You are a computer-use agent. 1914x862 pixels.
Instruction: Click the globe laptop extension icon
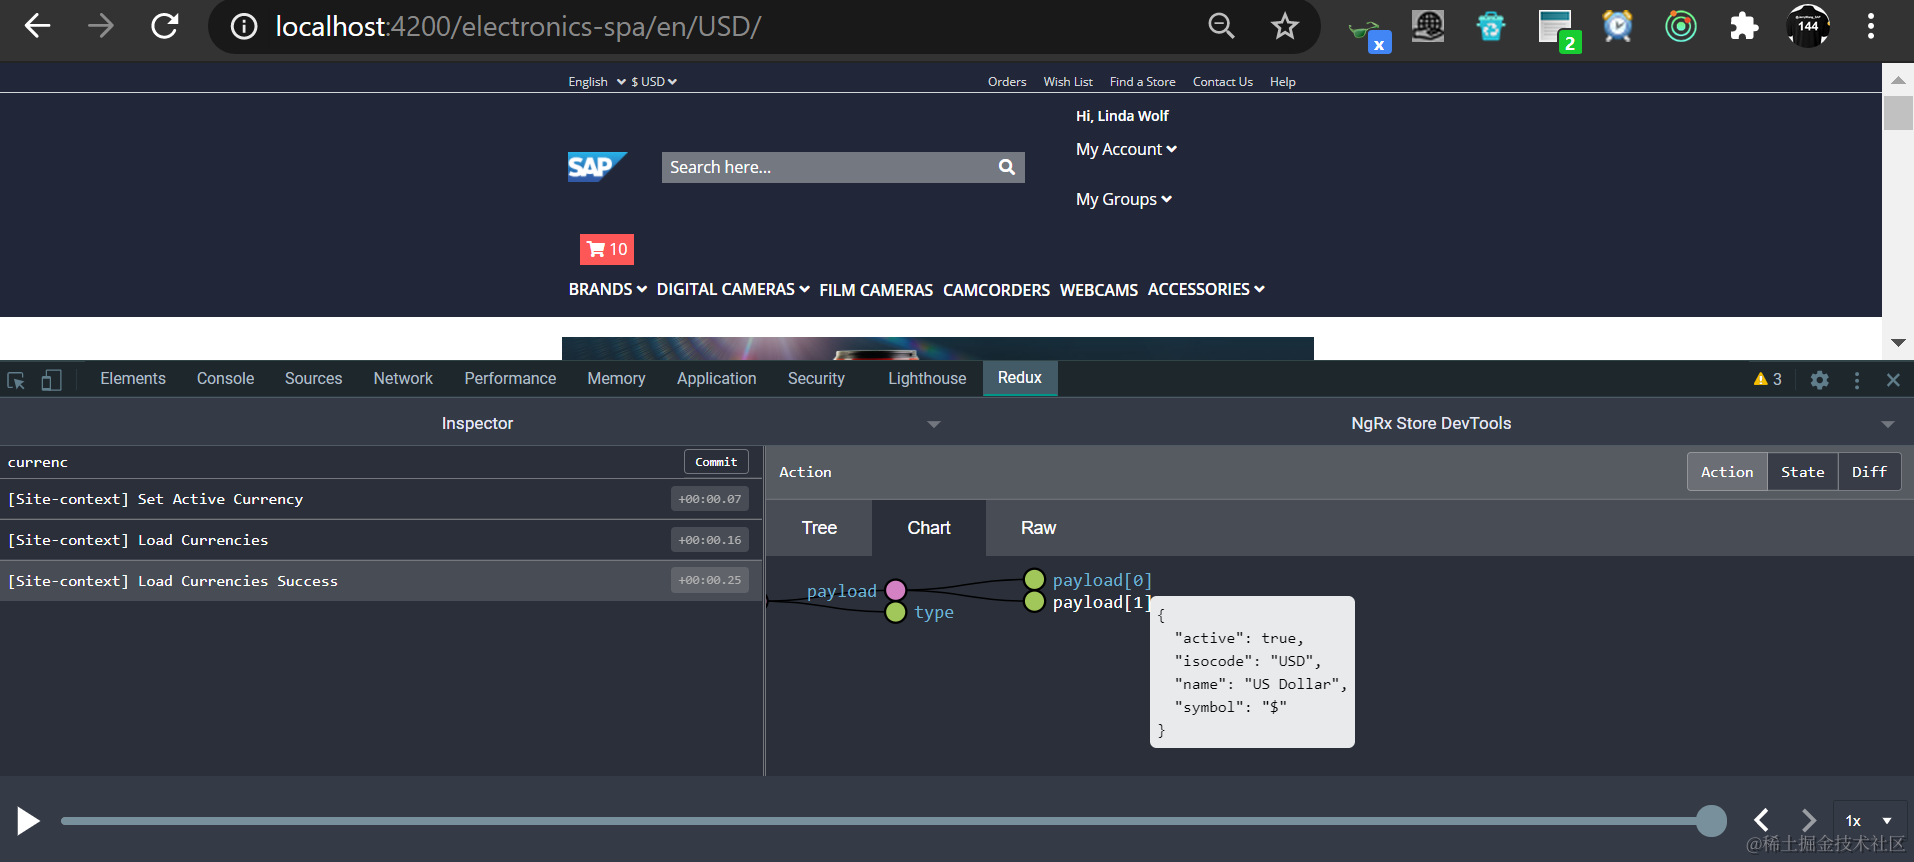[1428, 26]
